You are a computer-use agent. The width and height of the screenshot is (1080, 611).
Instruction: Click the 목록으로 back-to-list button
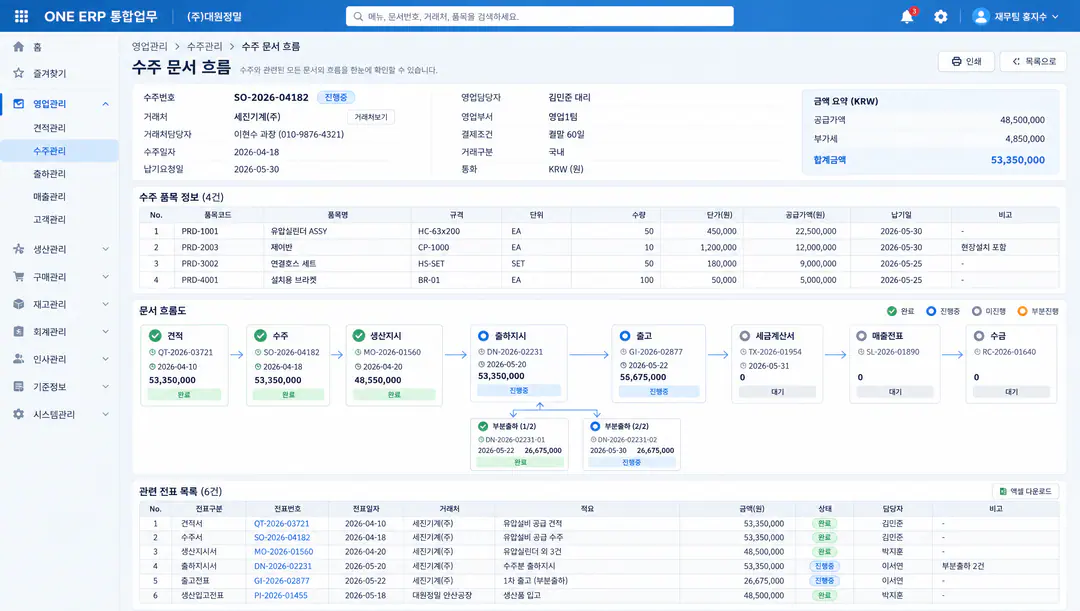[1033, 61]
